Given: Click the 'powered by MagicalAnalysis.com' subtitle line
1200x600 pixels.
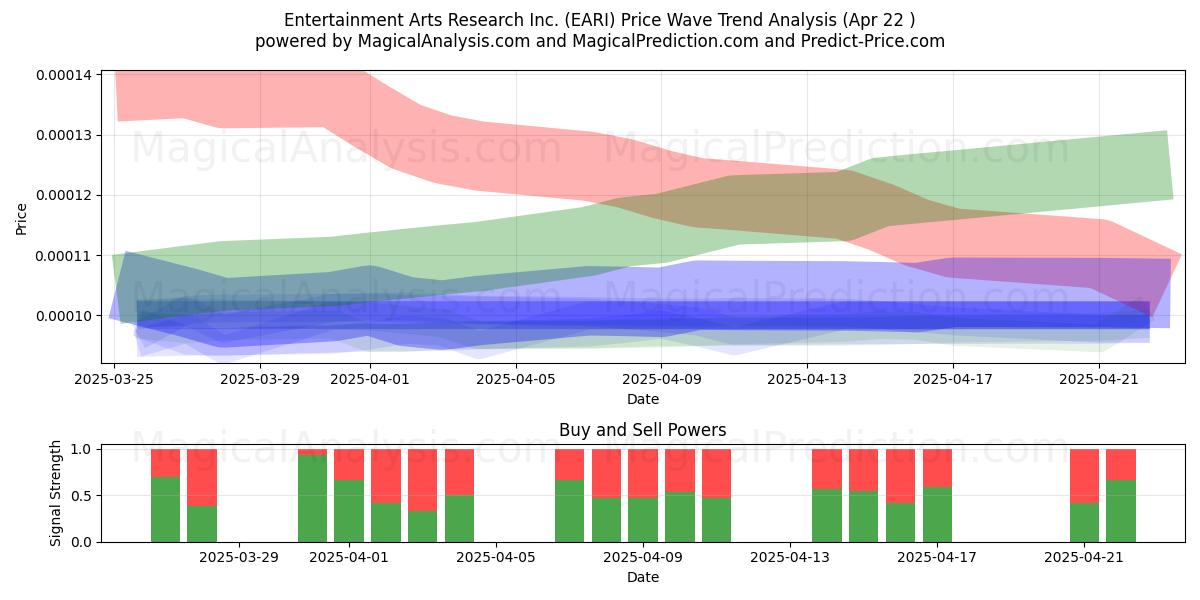Looking at the screenshot, I should (600, 41).
